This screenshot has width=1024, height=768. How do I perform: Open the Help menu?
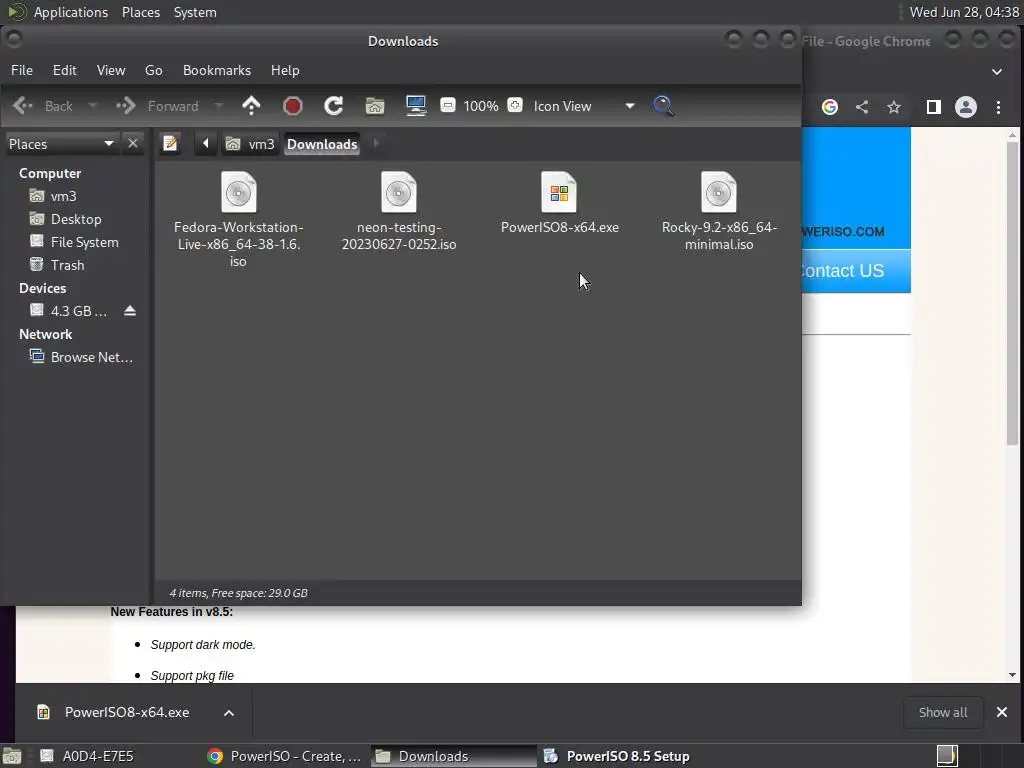285,70
